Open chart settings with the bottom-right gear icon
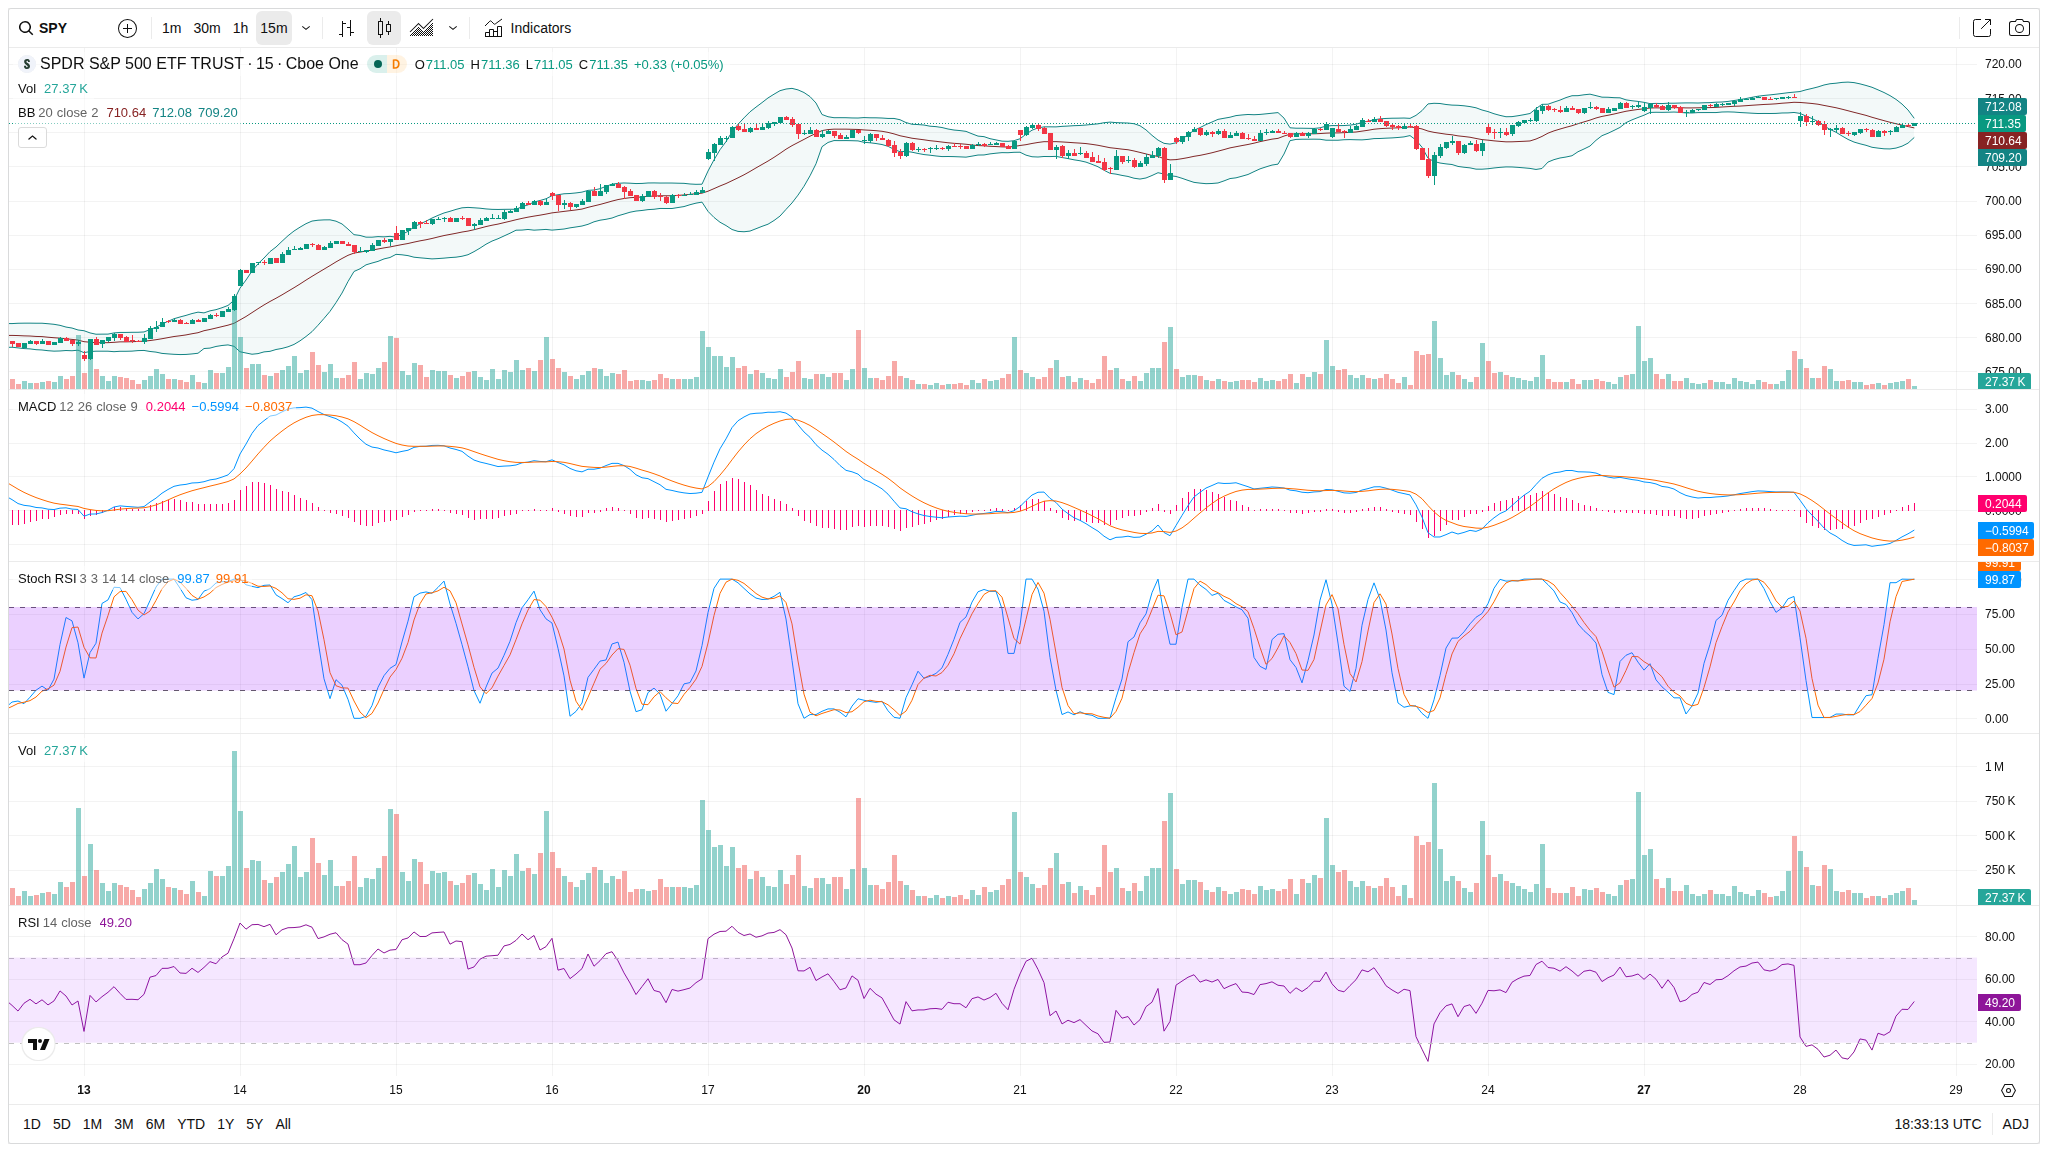Screen dimensions: 2048x1152 [x=2008, y=1090]
